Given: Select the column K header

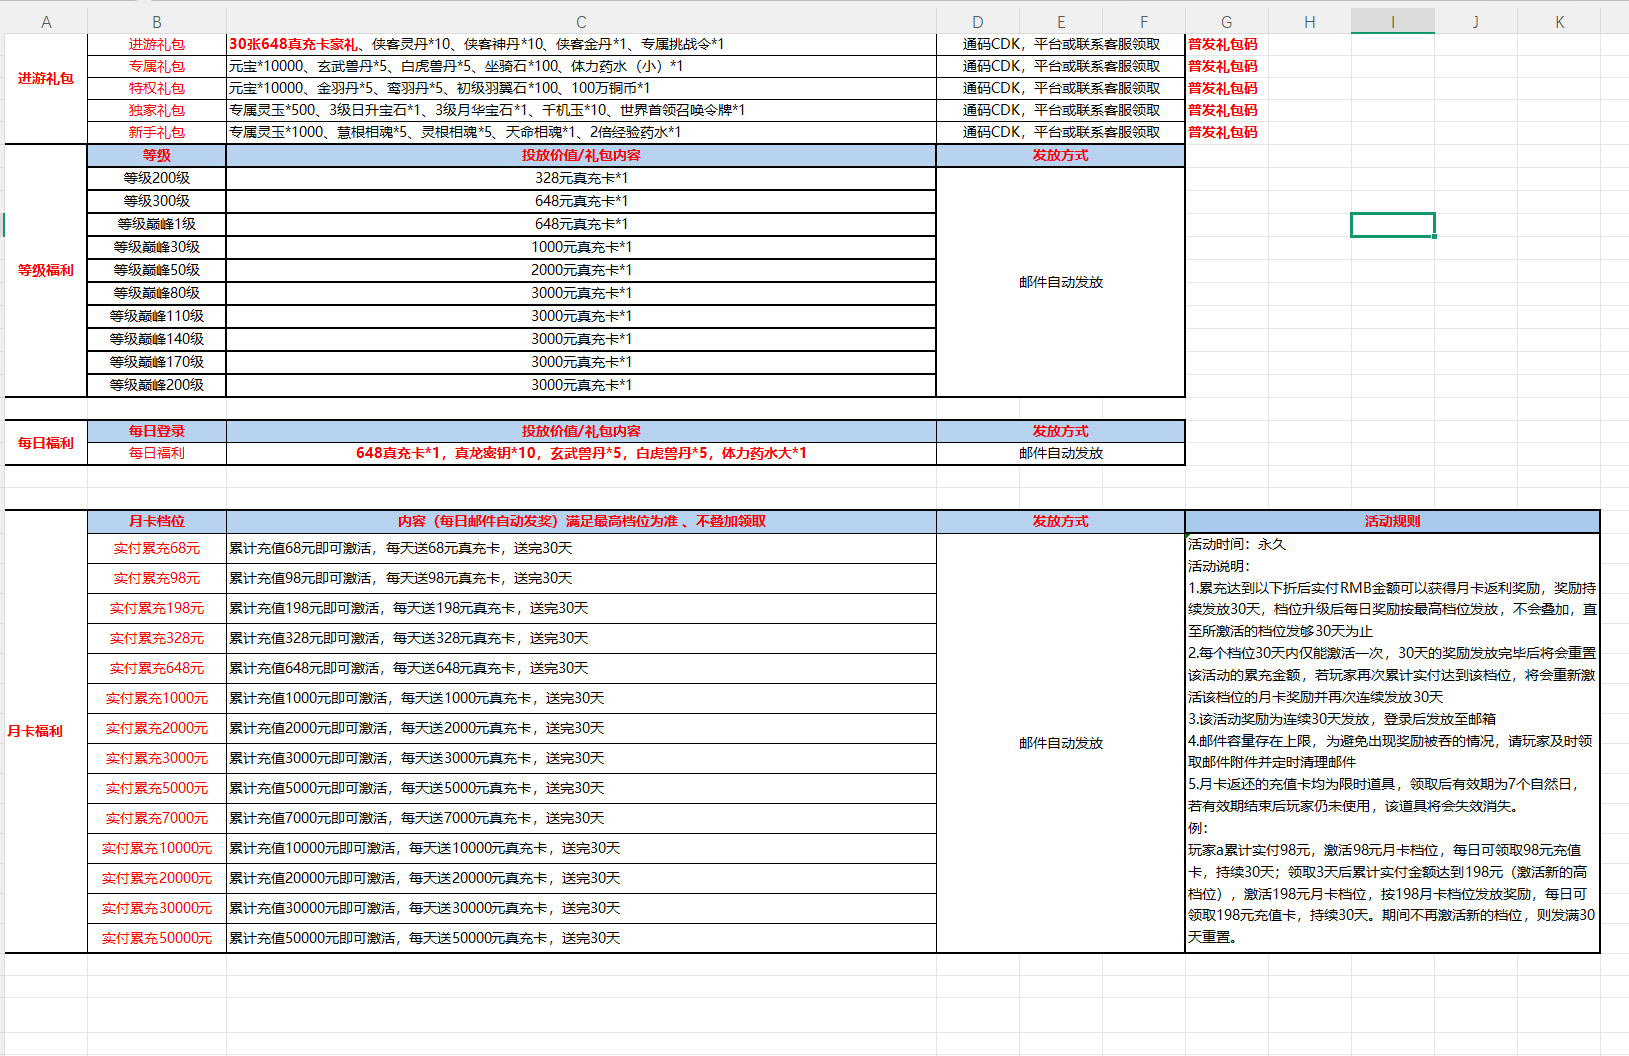Looking at the screenshot, I should point(1559,22).
